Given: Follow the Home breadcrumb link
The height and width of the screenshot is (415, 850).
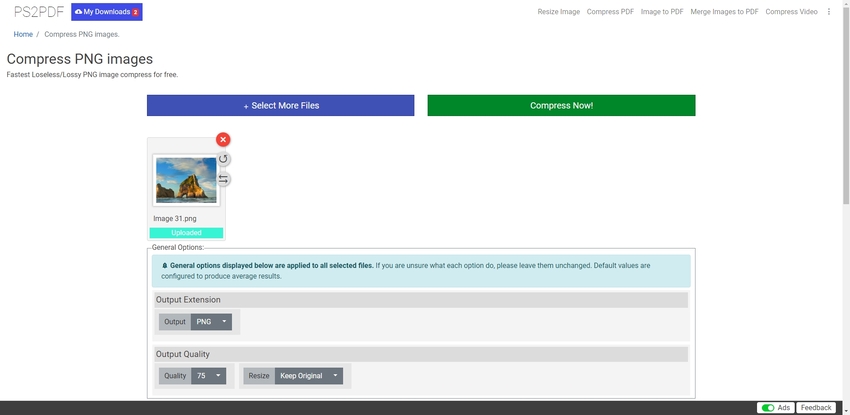Looking at the screenshot, I should coord(23,34).
